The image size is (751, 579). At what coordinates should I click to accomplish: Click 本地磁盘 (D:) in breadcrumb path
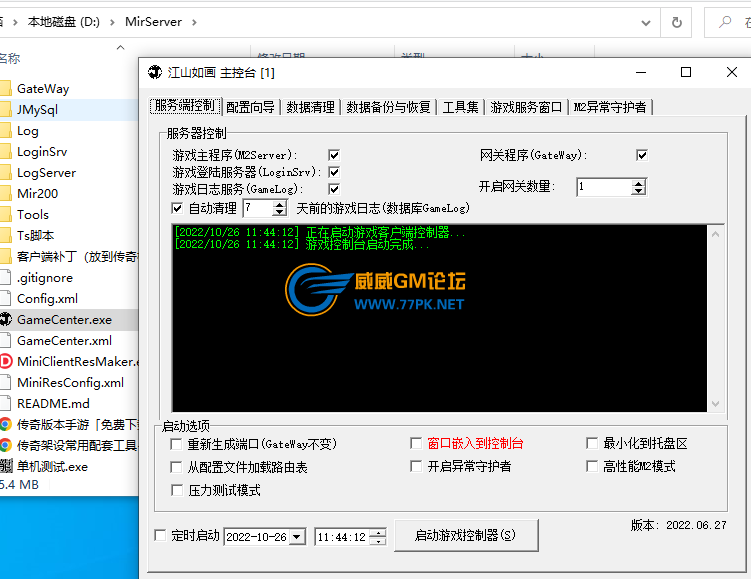[64, 22]
